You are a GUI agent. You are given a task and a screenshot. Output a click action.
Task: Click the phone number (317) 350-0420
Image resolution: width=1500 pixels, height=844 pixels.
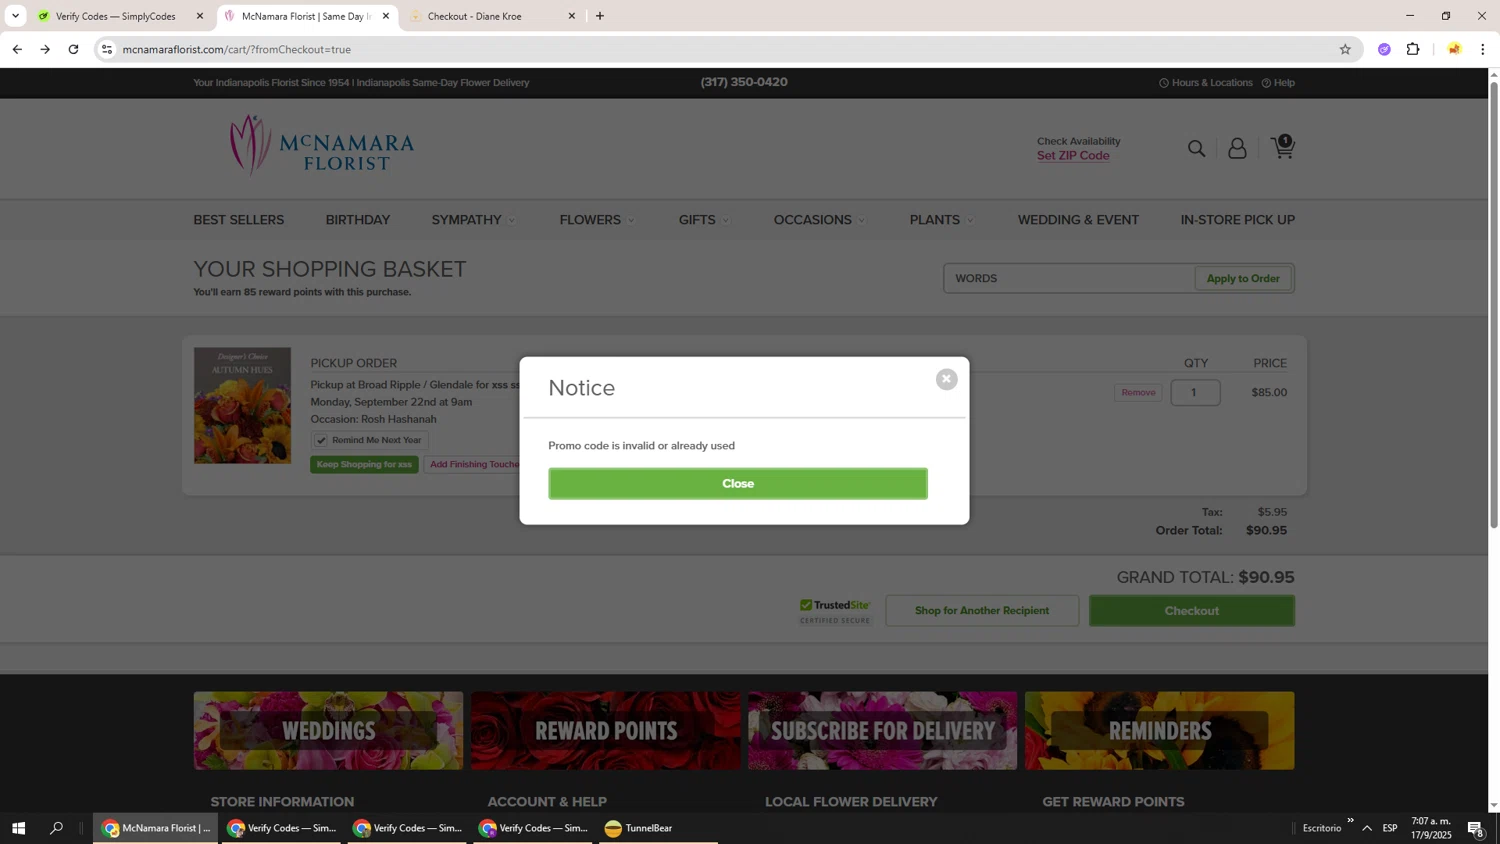point(744,83)
